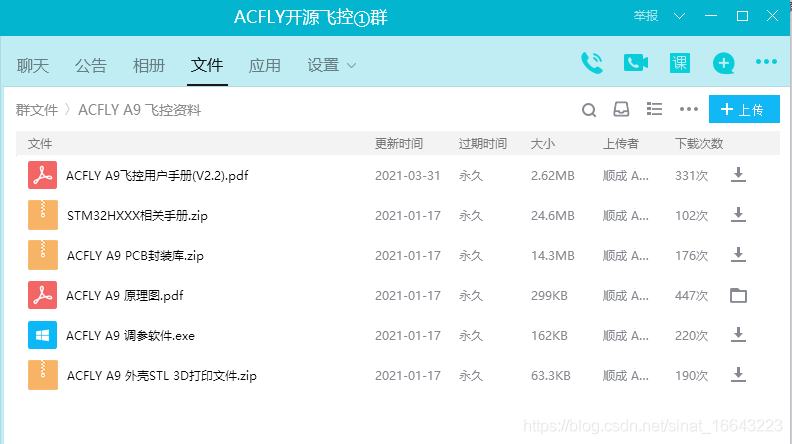The height and width of the screenshot is (444, 792).
Task: Download ACFLY A9 PCB封装库.zip
Action: pos(738,255)
